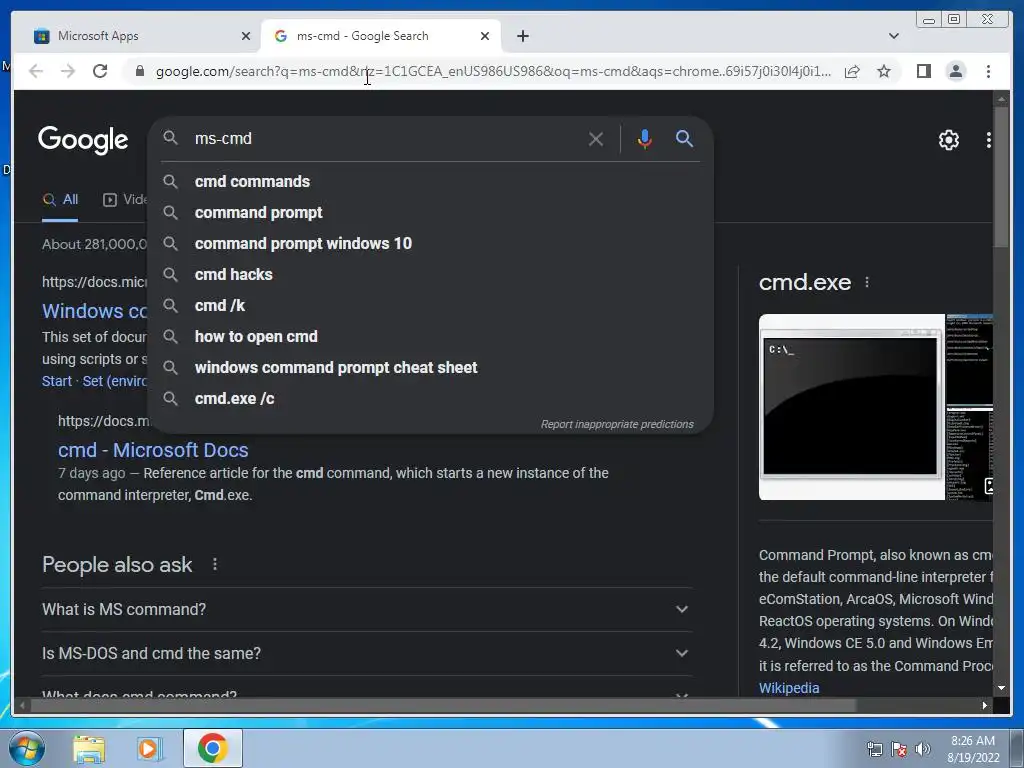This screenshot has height=768, width=1024.
Task: Choose how to open cmd suggestion
Action: click(431, 336)
